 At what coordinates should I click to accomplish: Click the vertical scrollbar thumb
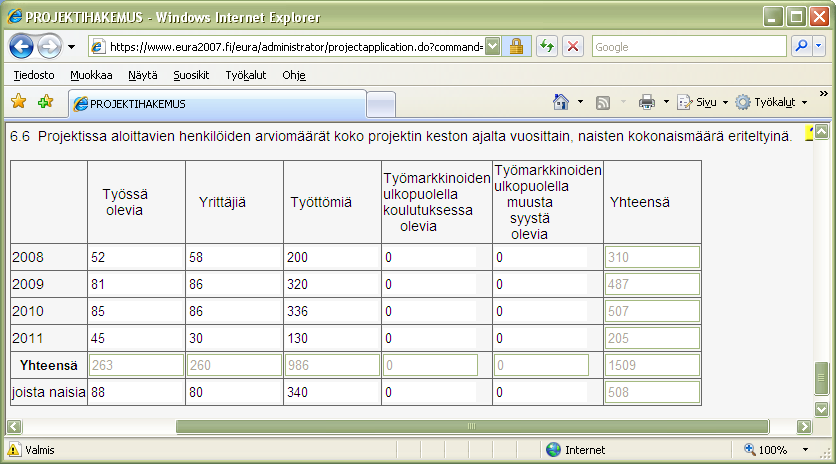pyautogui.click(x=822, y=378)
